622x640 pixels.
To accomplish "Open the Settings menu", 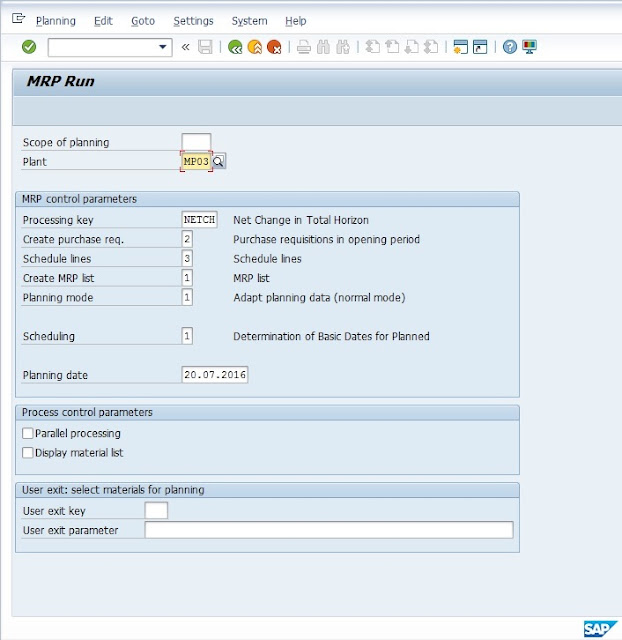I will [x=193, y=21].
